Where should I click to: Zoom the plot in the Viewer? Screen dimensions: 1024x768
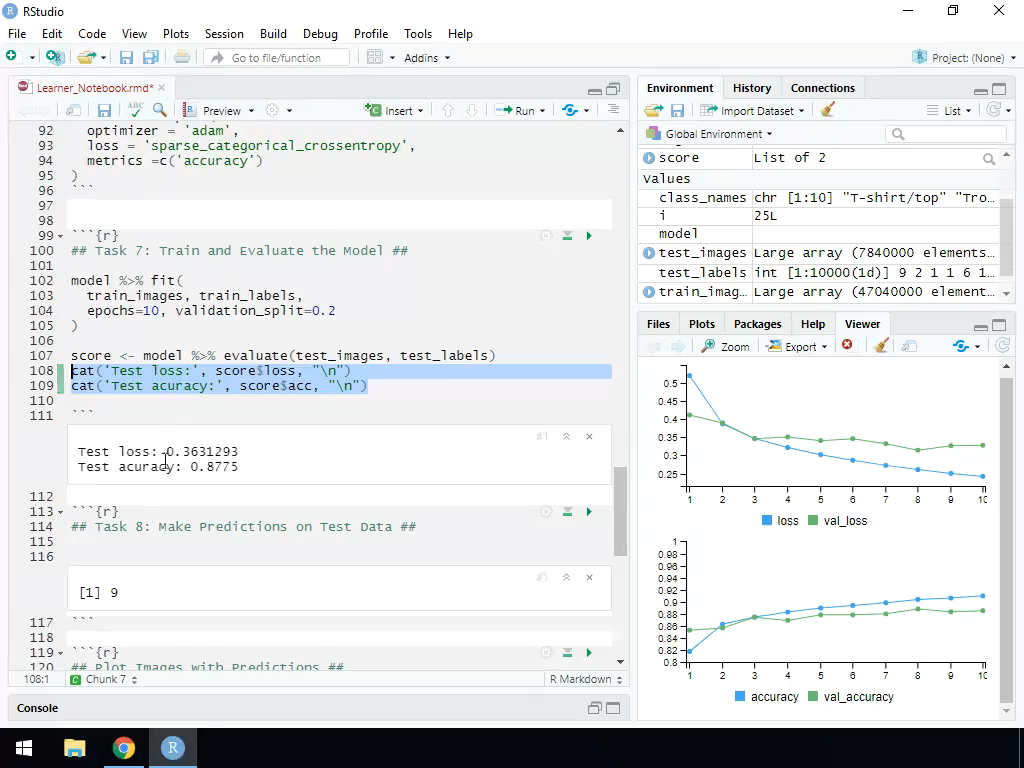tap(728, 345)
